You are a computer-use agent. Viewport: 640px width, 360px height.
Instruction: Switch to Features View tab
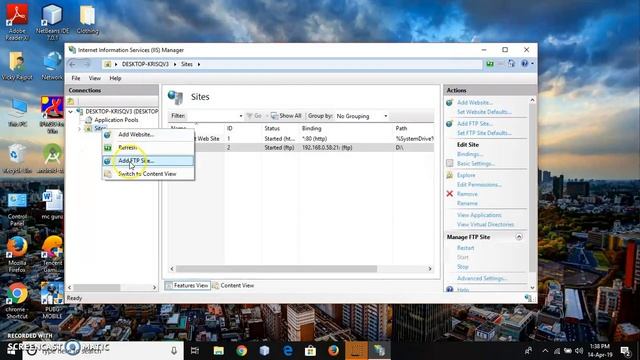tap(187, 285)
